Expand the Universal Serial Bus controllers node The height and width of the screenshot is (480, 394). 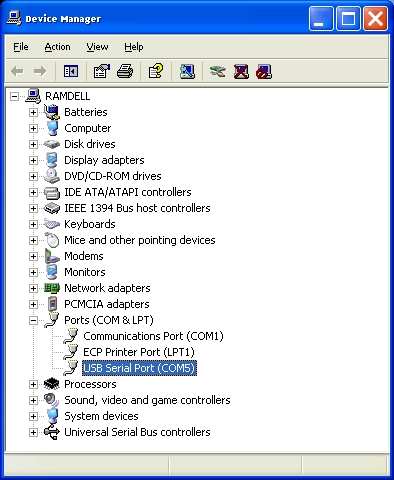33,432
